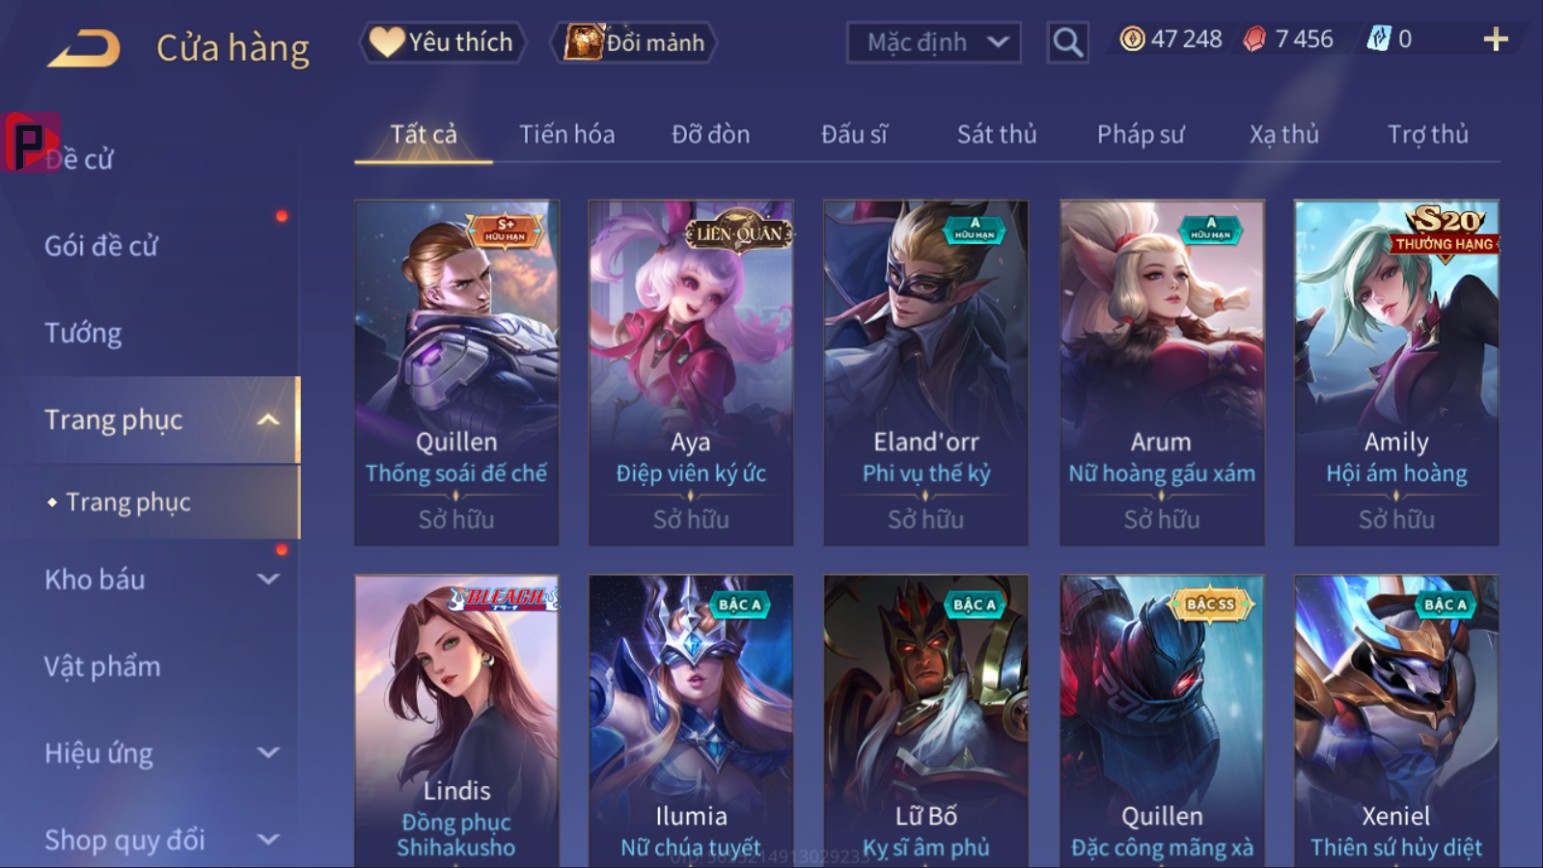This screenshot has width=1543, height=868.
Task: Switch to the Pháp sư tab
Action: (x=1140, y=134)
